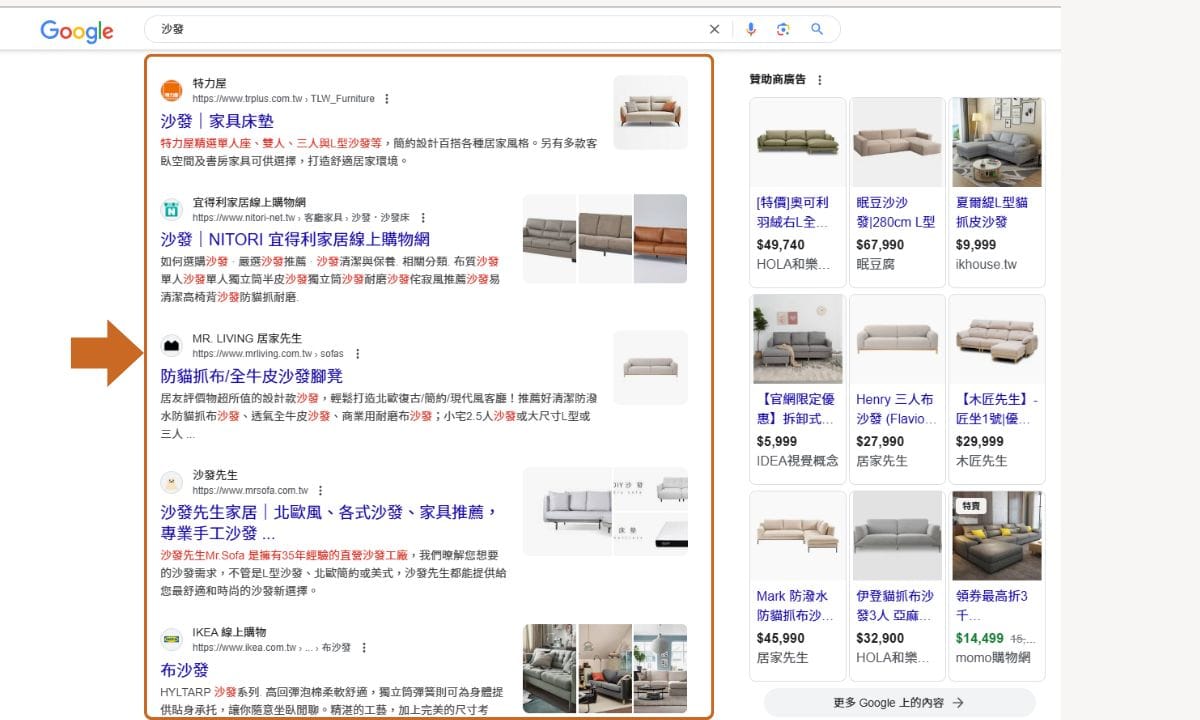The width and height of the screenshot is (1200, 720).
Task: Click the https://www.mrsofa.com.tw URL text
Action: coord(250,491)
